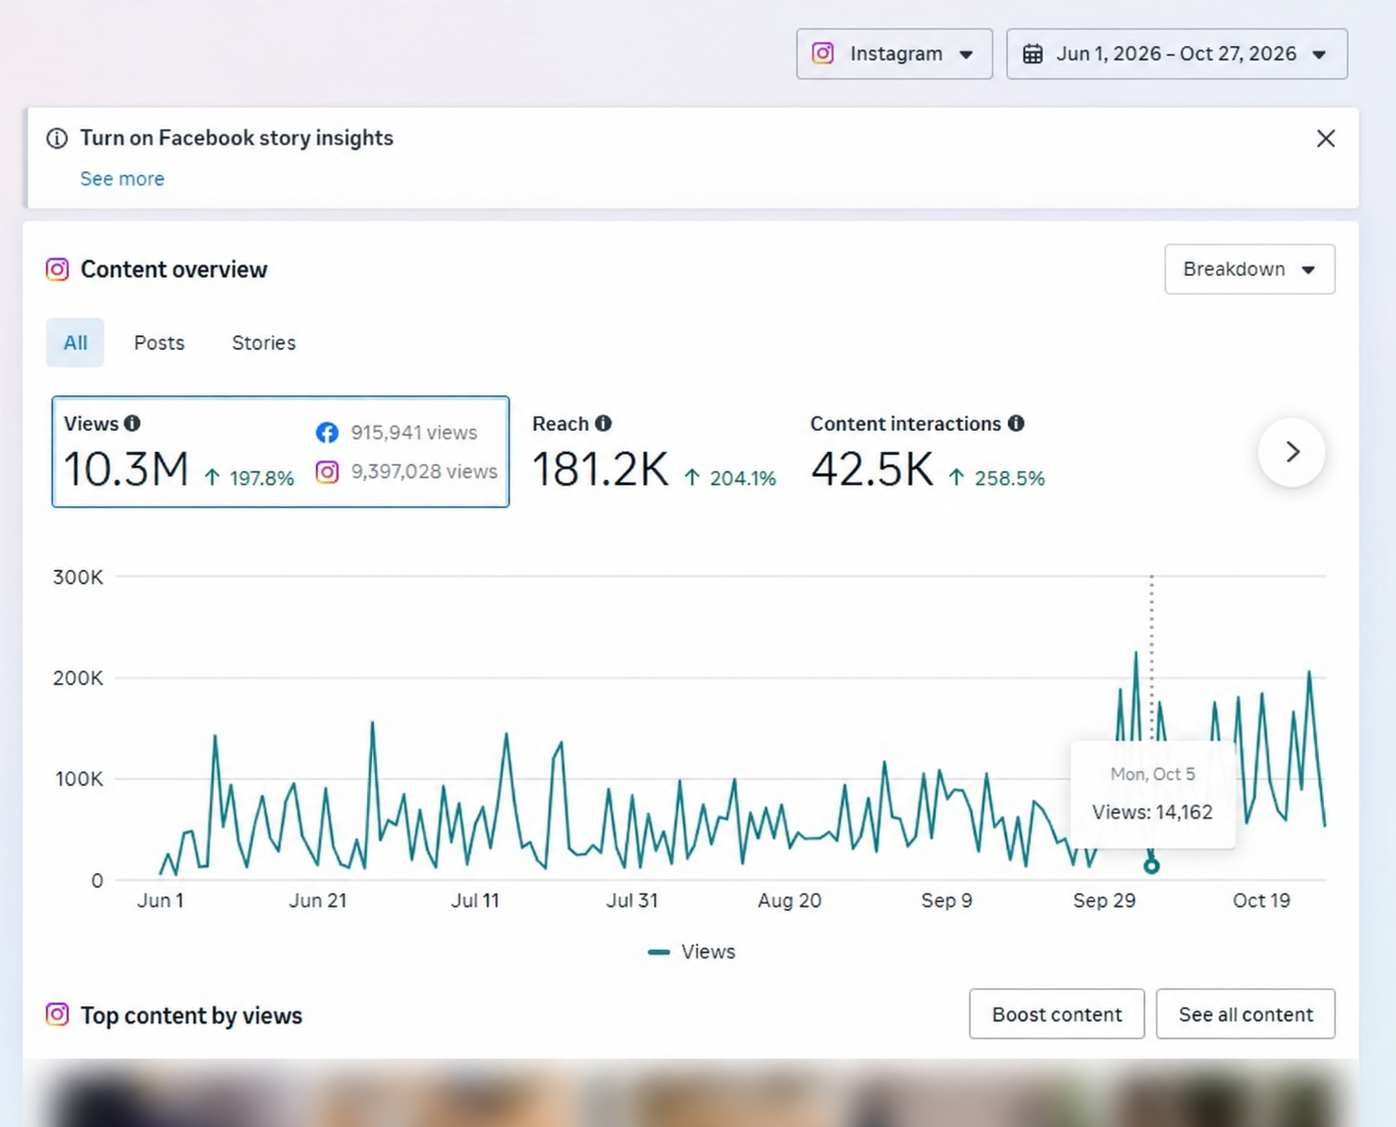Click the 204.1% increase indicator for Reach
Image resolution: width=1396 pixels, height=1127 pixels.
click(730, 478)
